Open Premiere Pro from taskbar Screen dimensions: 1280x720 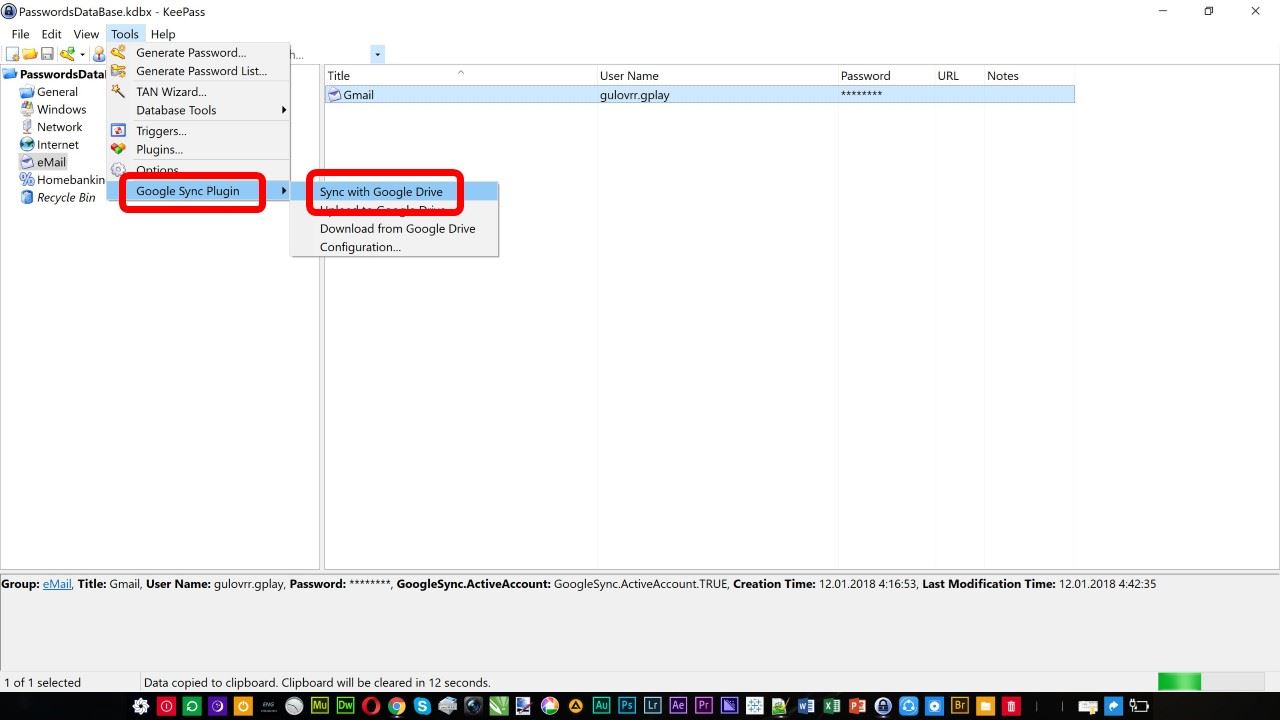704,706
